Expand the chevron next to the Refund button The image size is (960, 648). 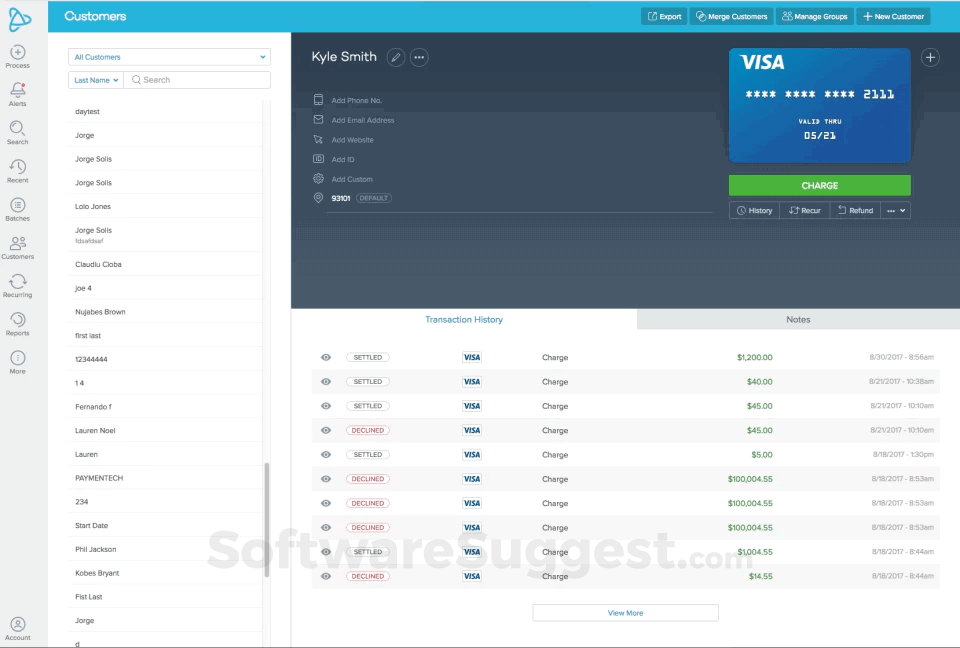tap(901, 210)
